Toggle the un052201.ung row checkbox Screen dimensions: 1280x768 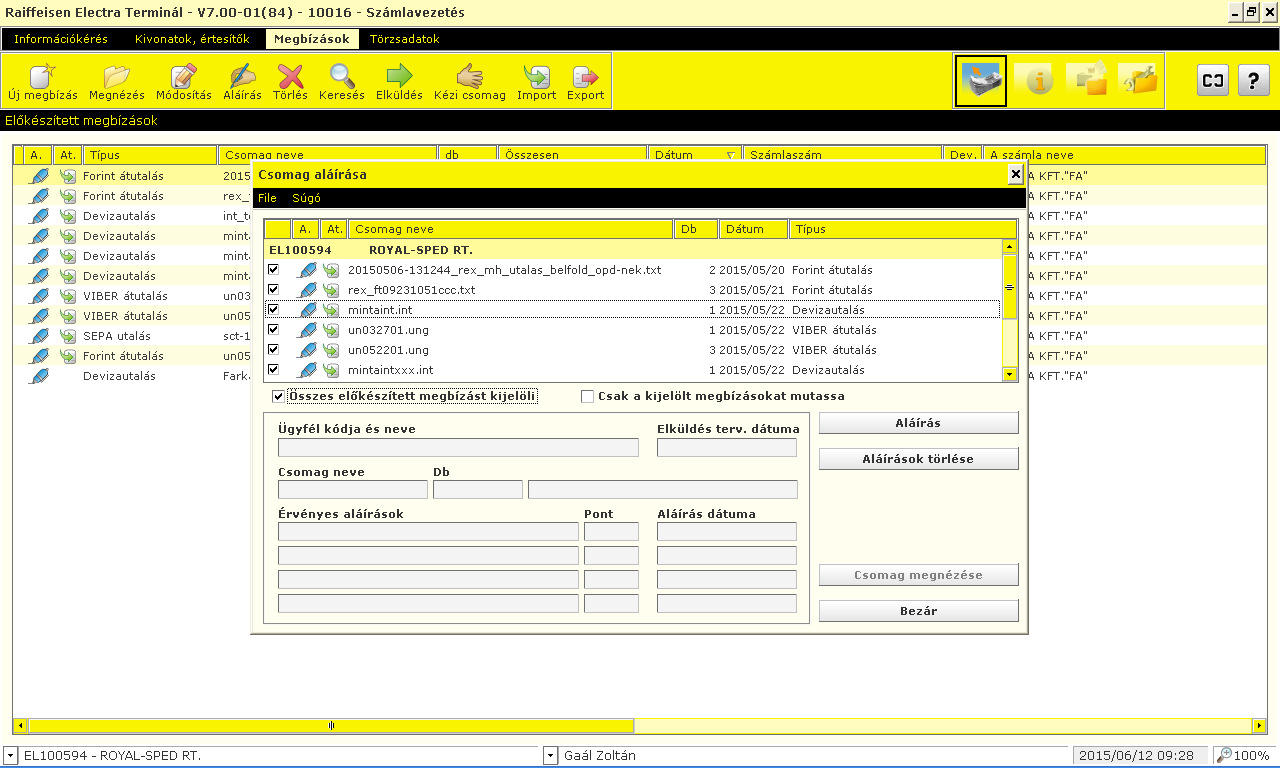273,350
